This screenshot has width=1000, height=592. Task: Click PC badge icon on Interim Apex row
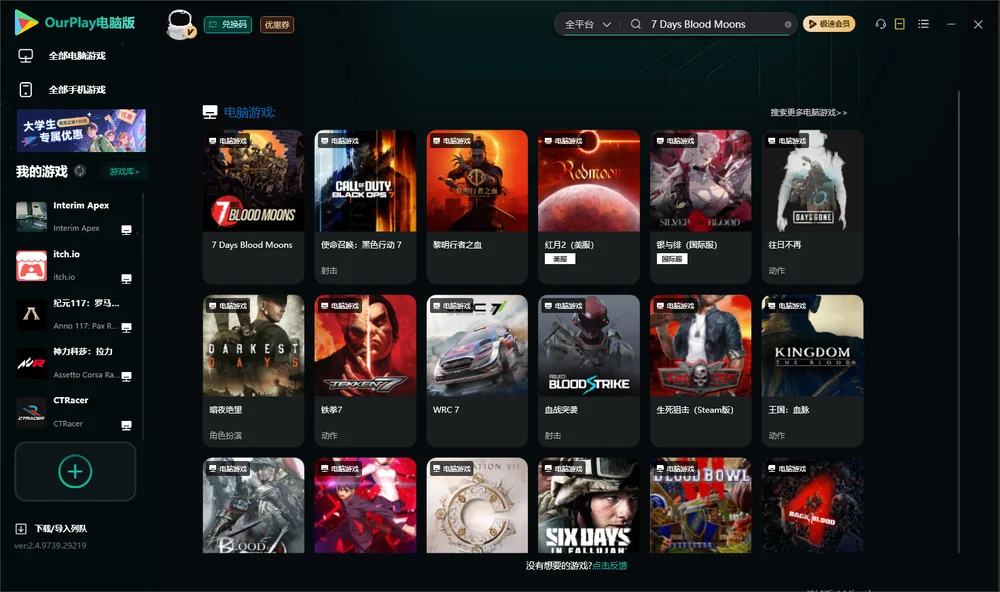click(126, 230)
